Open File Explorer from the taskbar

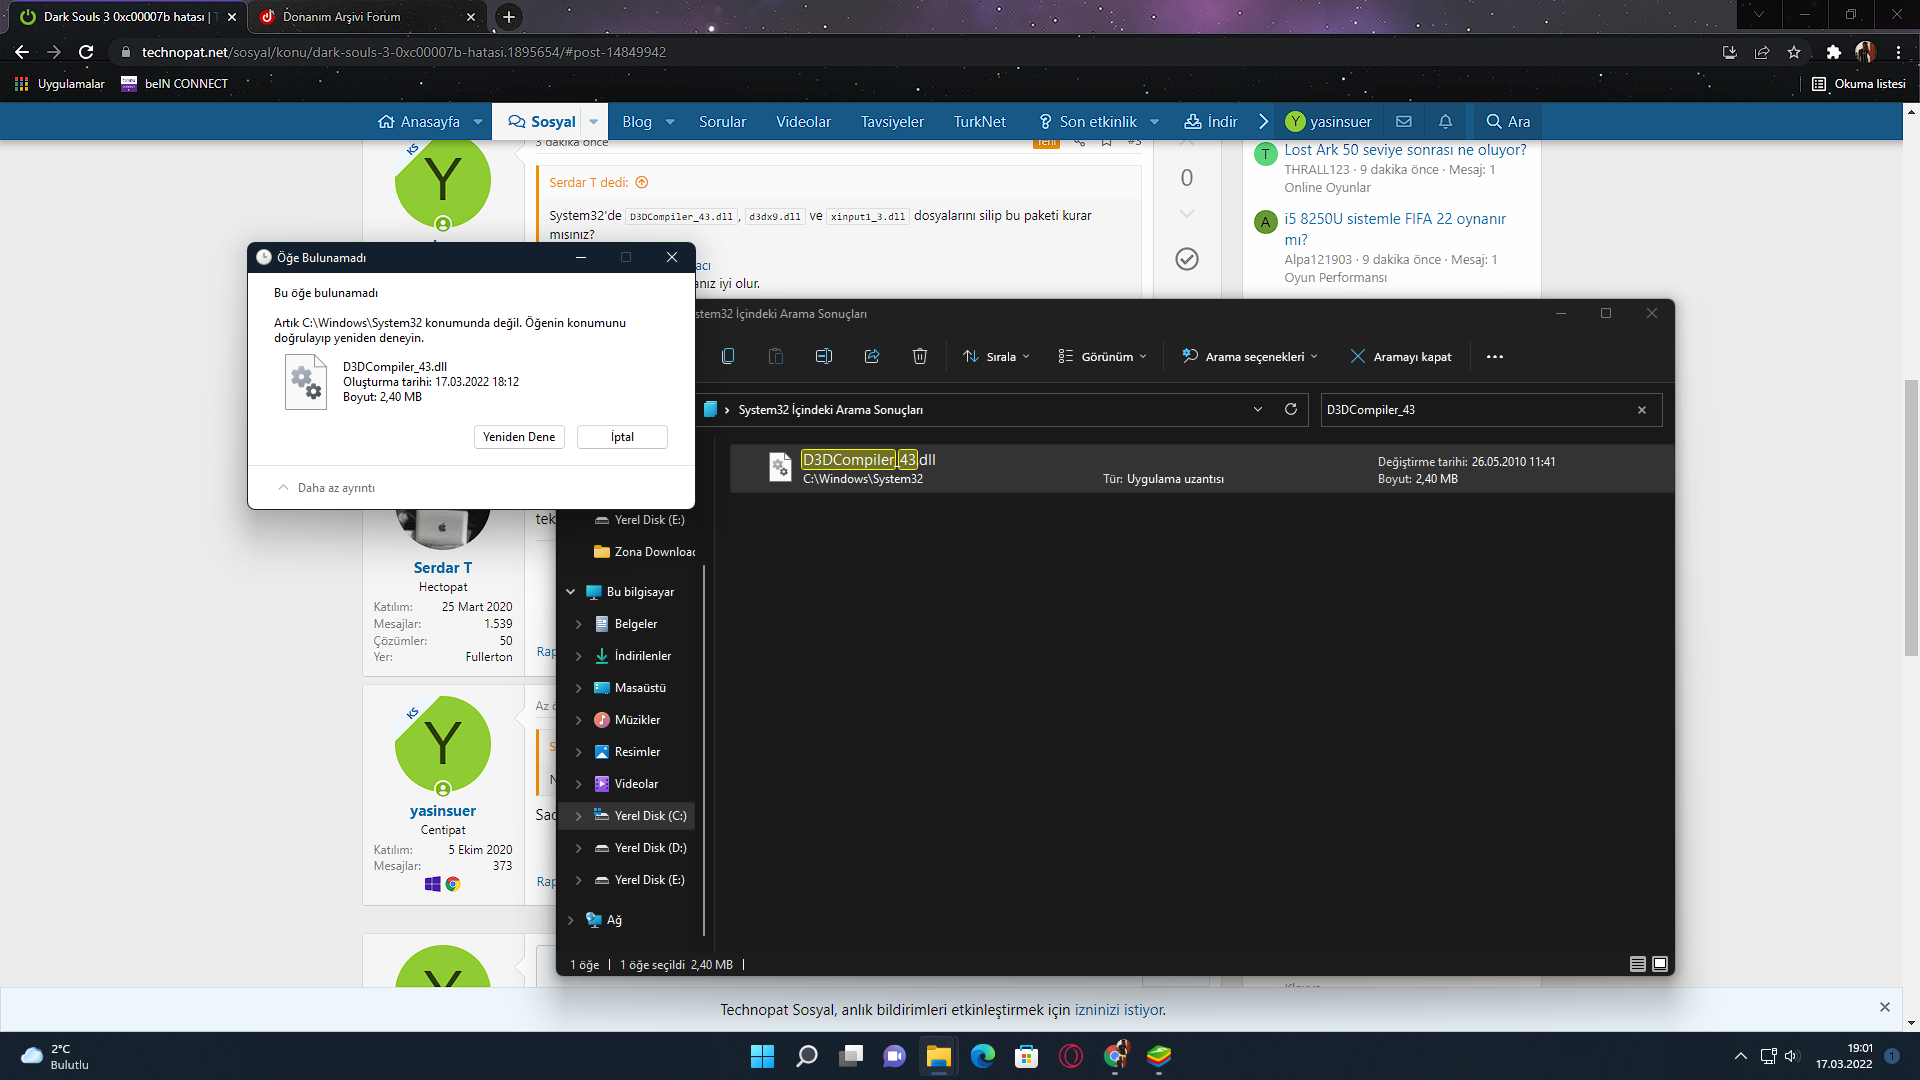tap(938, 1056)
